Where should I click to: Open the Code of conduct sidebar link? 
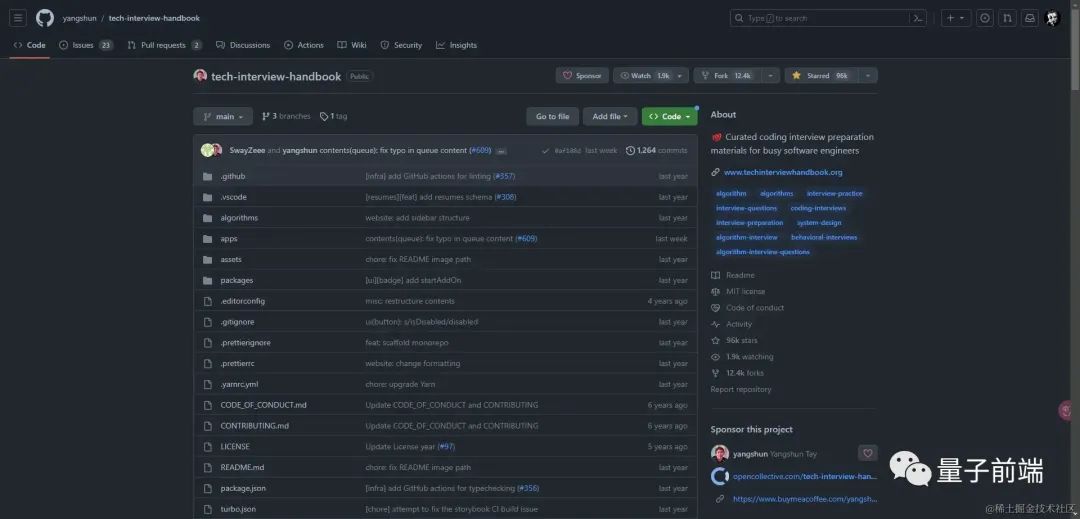[x=755, y=308]
